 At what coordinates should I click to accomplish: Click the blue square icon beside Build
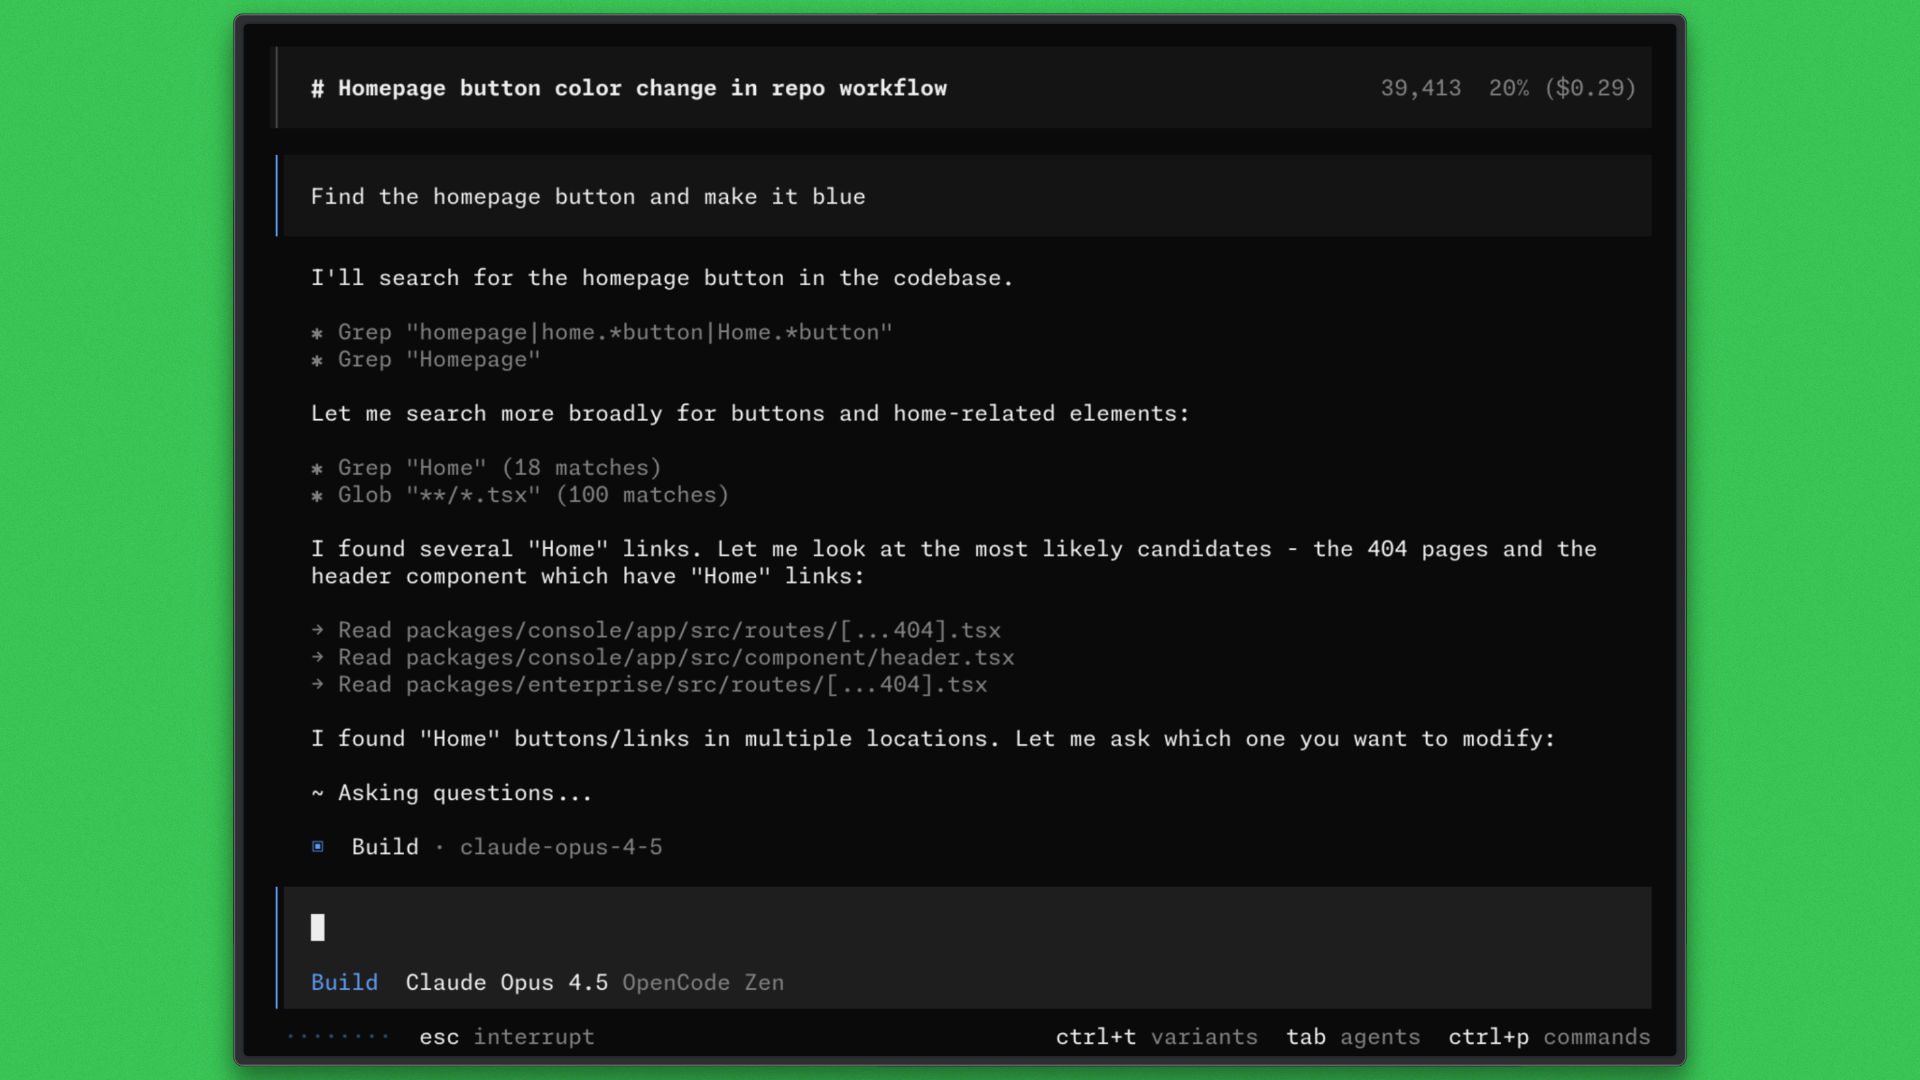coord(318,847)
